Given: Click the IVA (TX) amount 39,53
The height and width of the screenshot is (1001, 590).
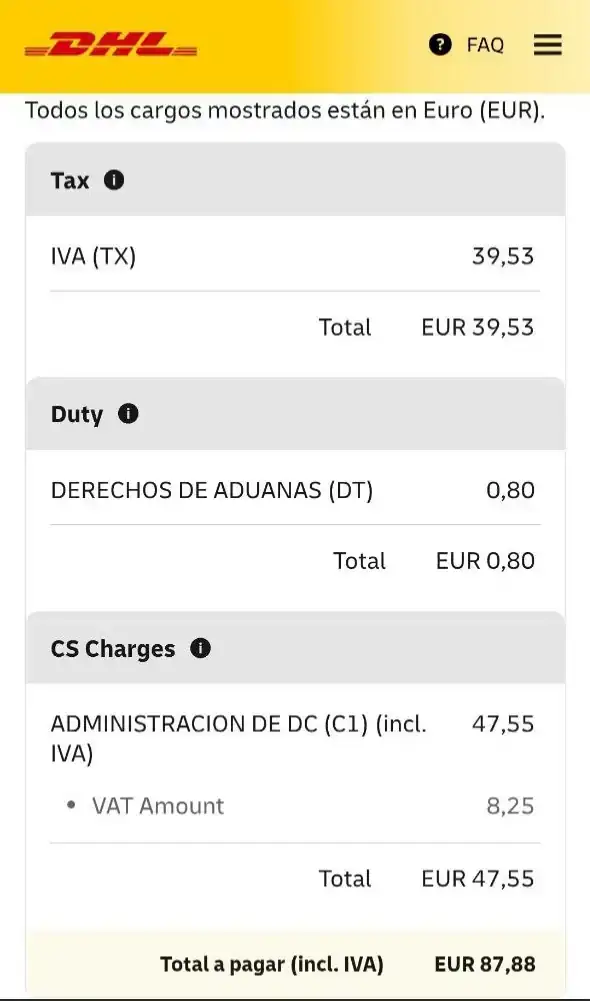Looking at the screenshot, I should [503, 257].
